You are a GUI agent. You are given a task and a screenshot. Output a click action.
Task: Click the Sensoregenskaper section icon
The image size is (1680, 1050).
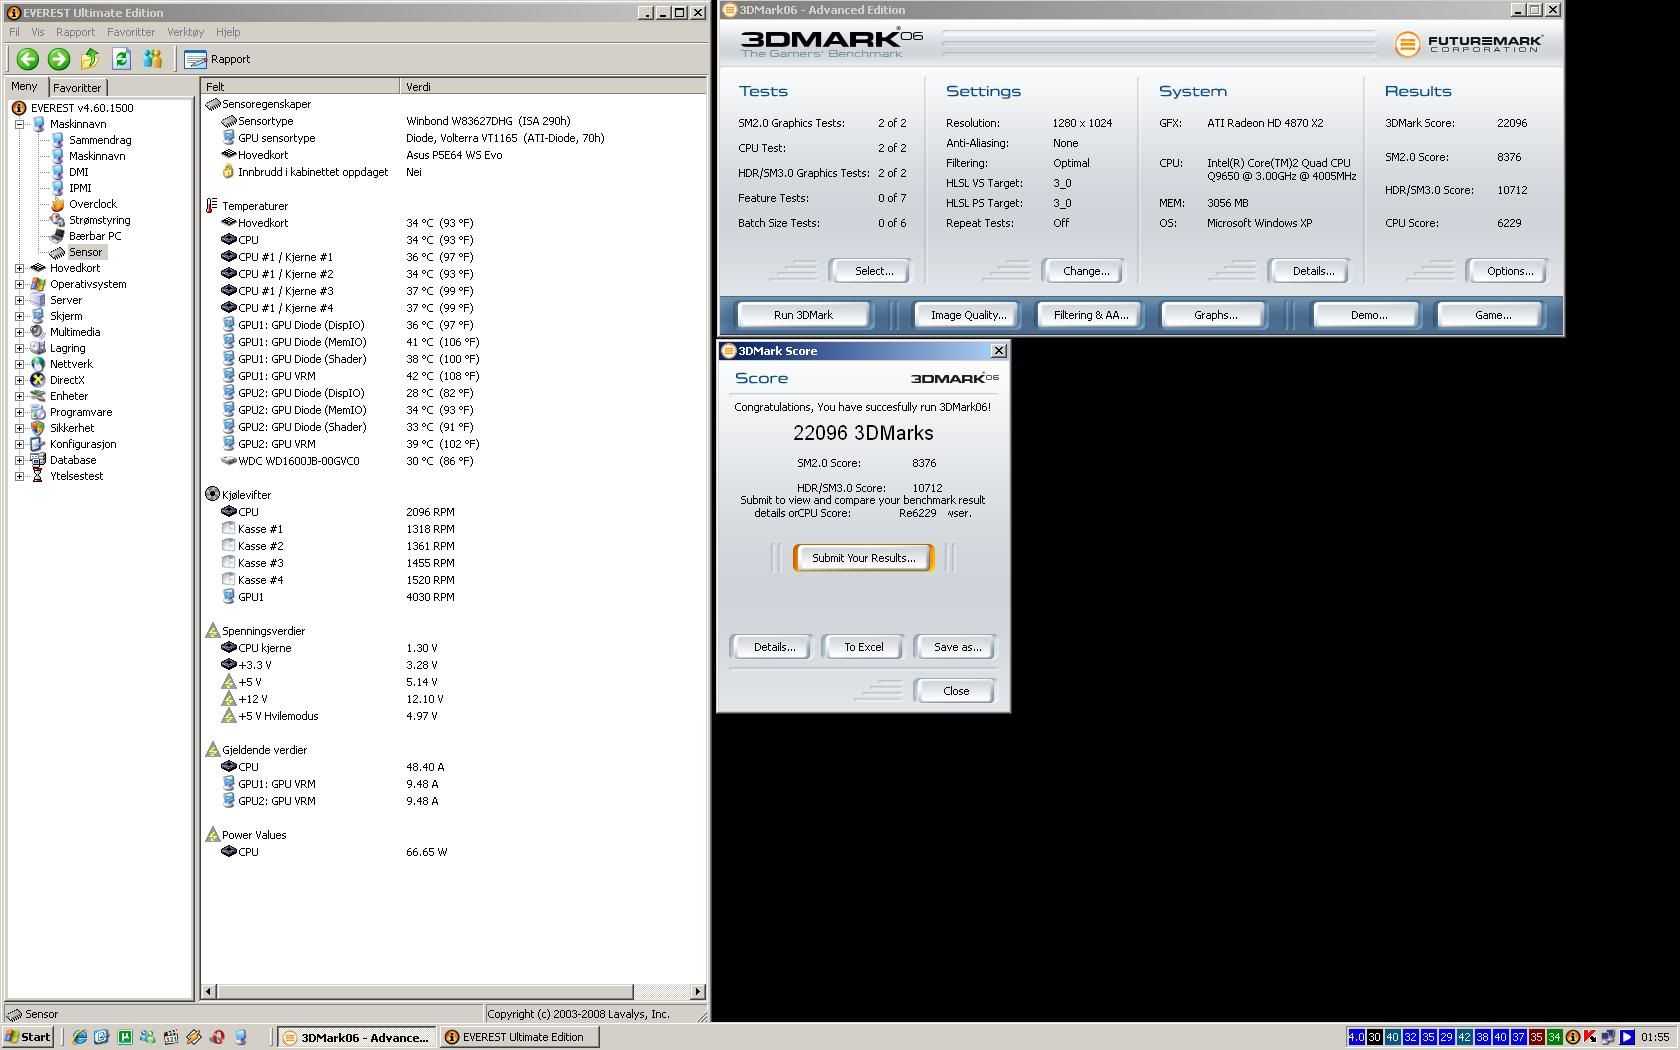pos(212,104)
